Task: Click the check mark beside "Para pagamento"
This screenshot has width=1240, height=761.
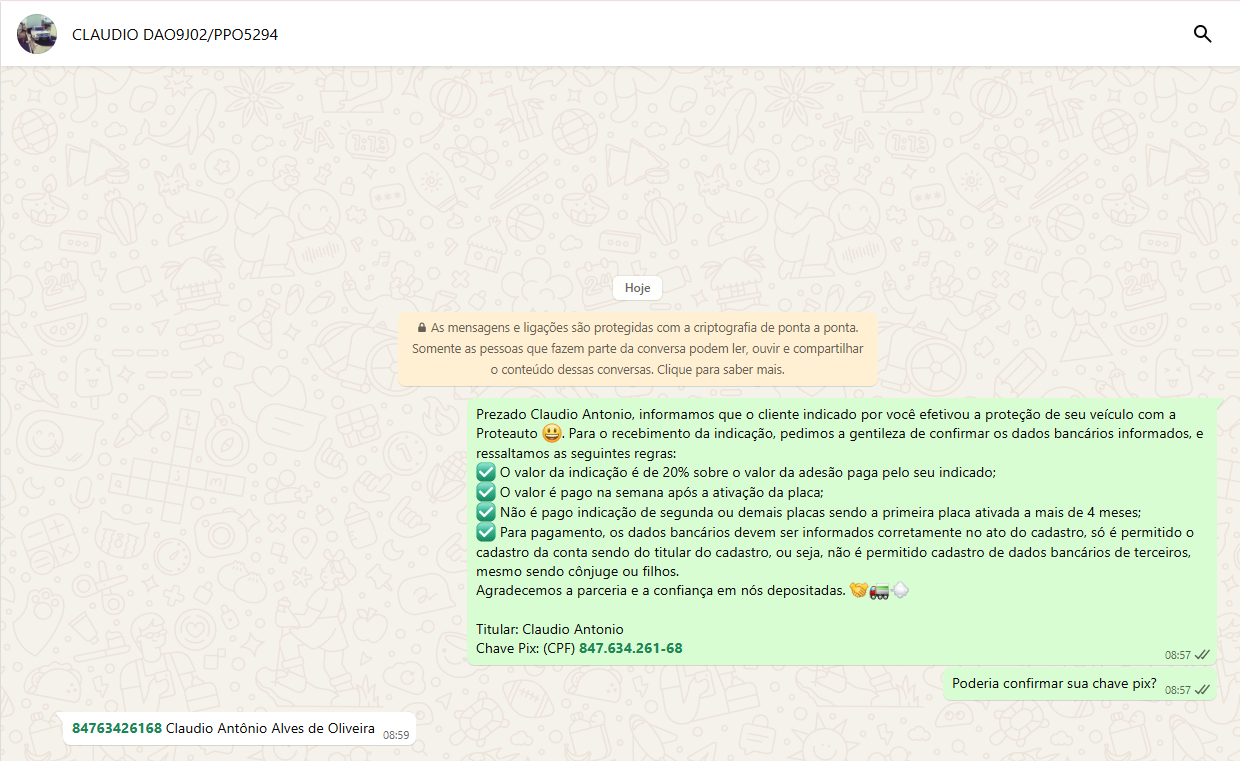Action: pos(486,532)
